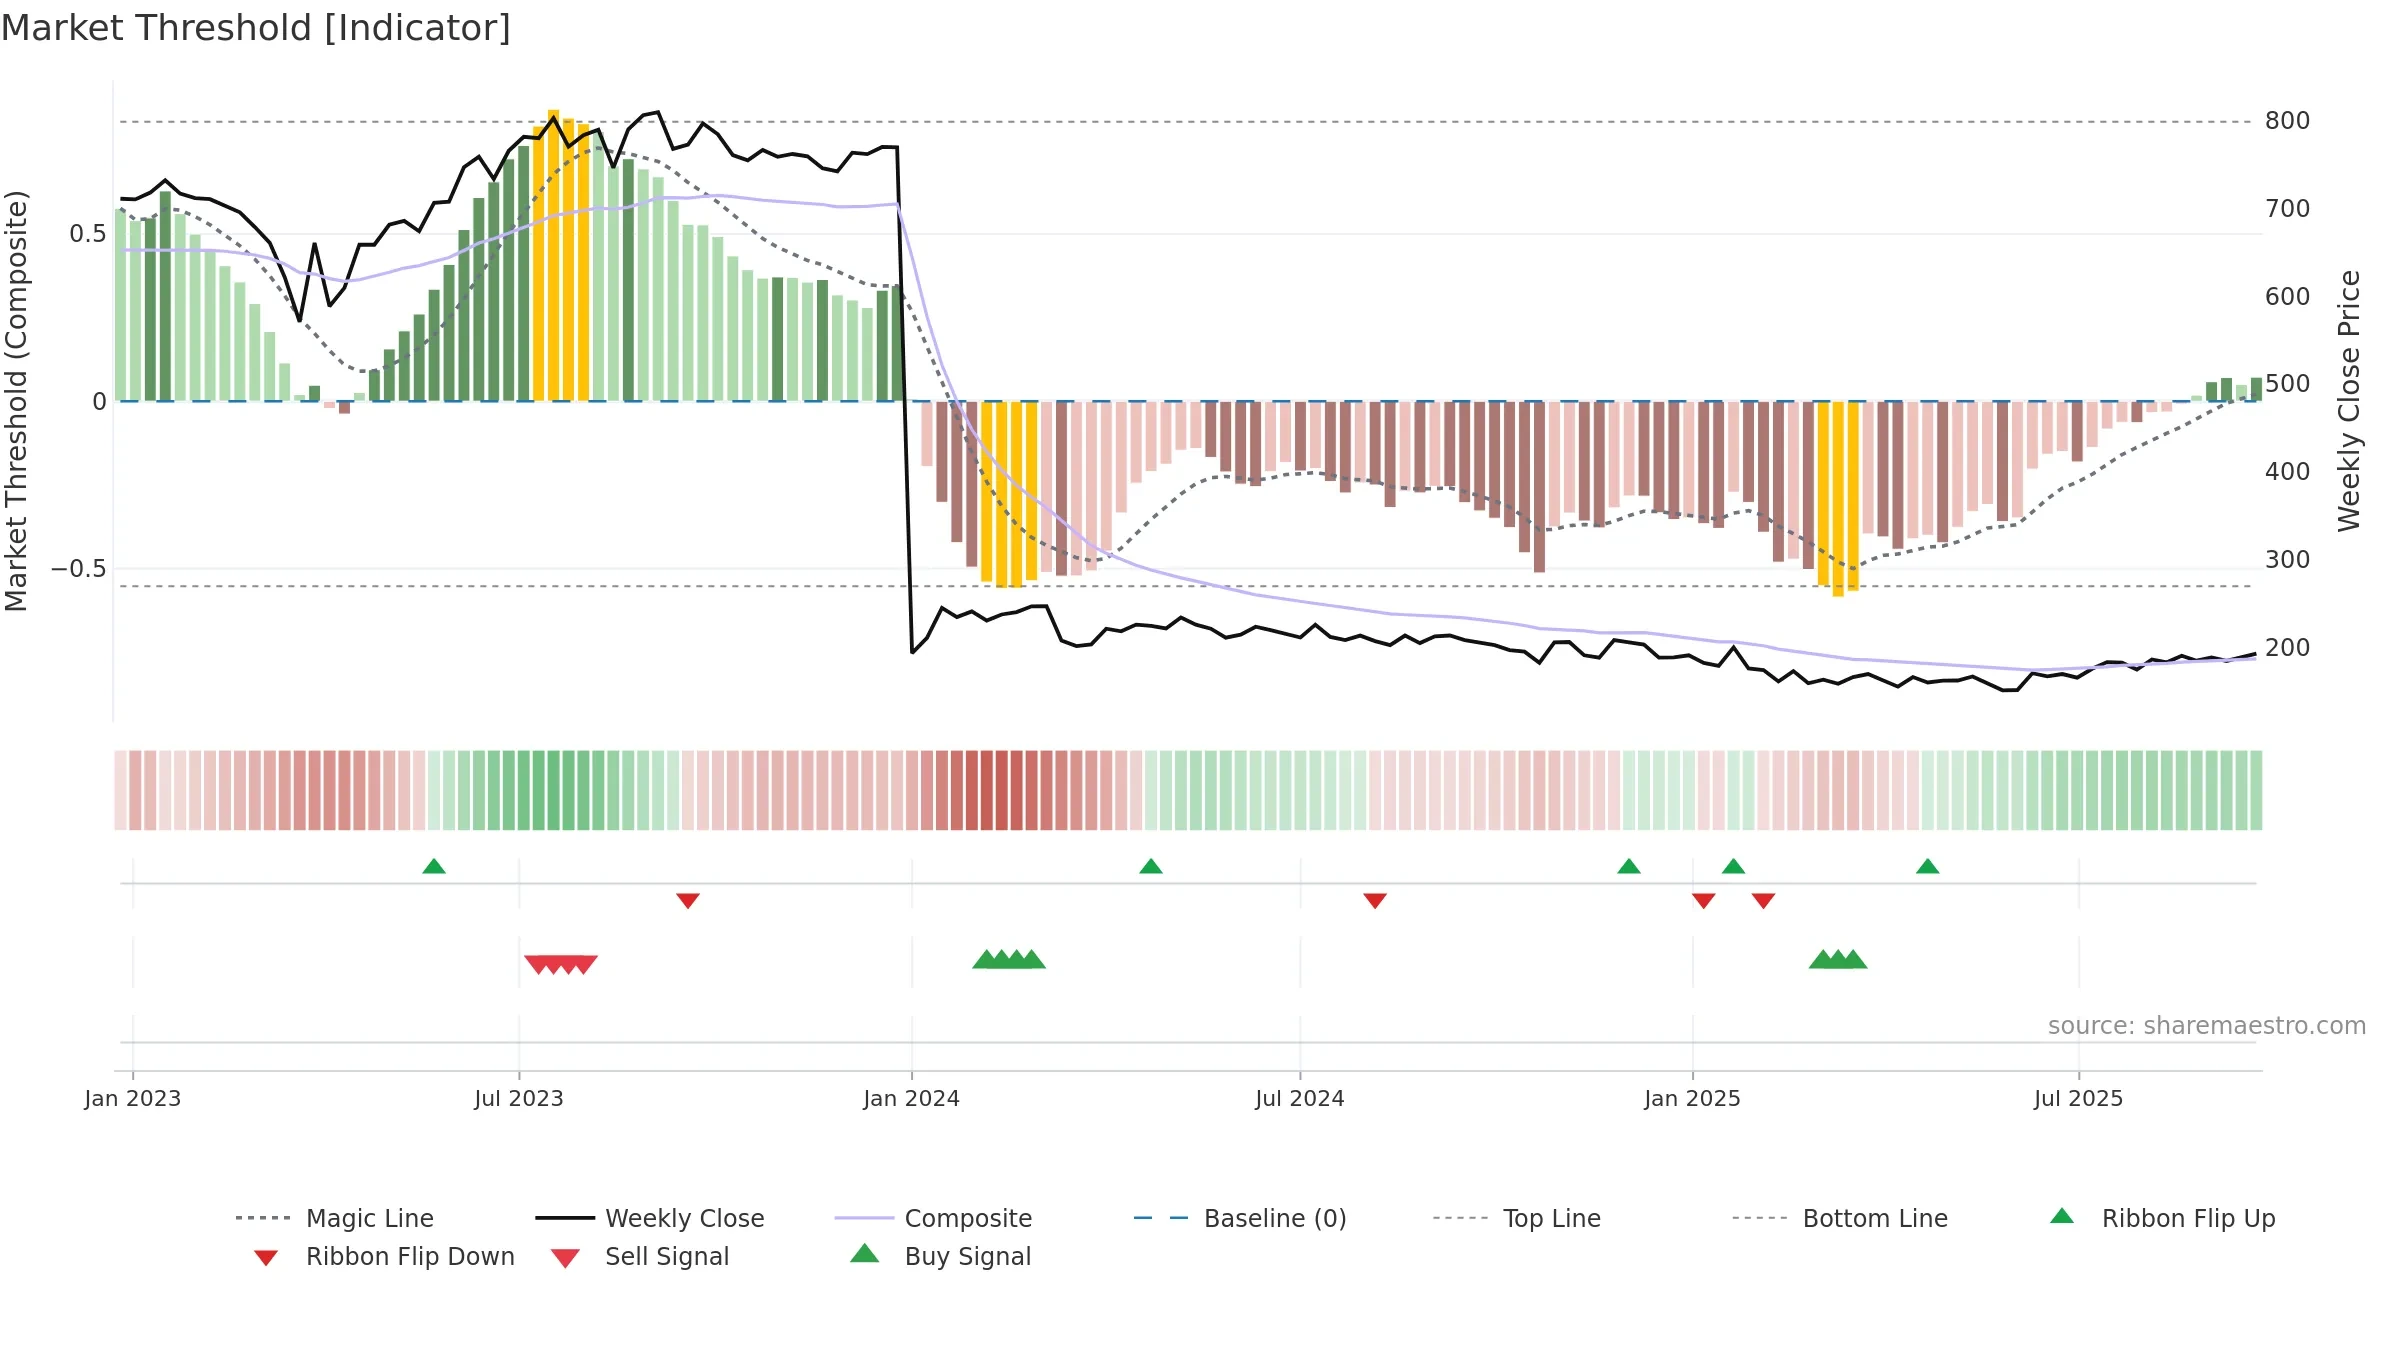
Task: Click the dark green ribbon segment near Jul 2023
Action: click(561, 790)
